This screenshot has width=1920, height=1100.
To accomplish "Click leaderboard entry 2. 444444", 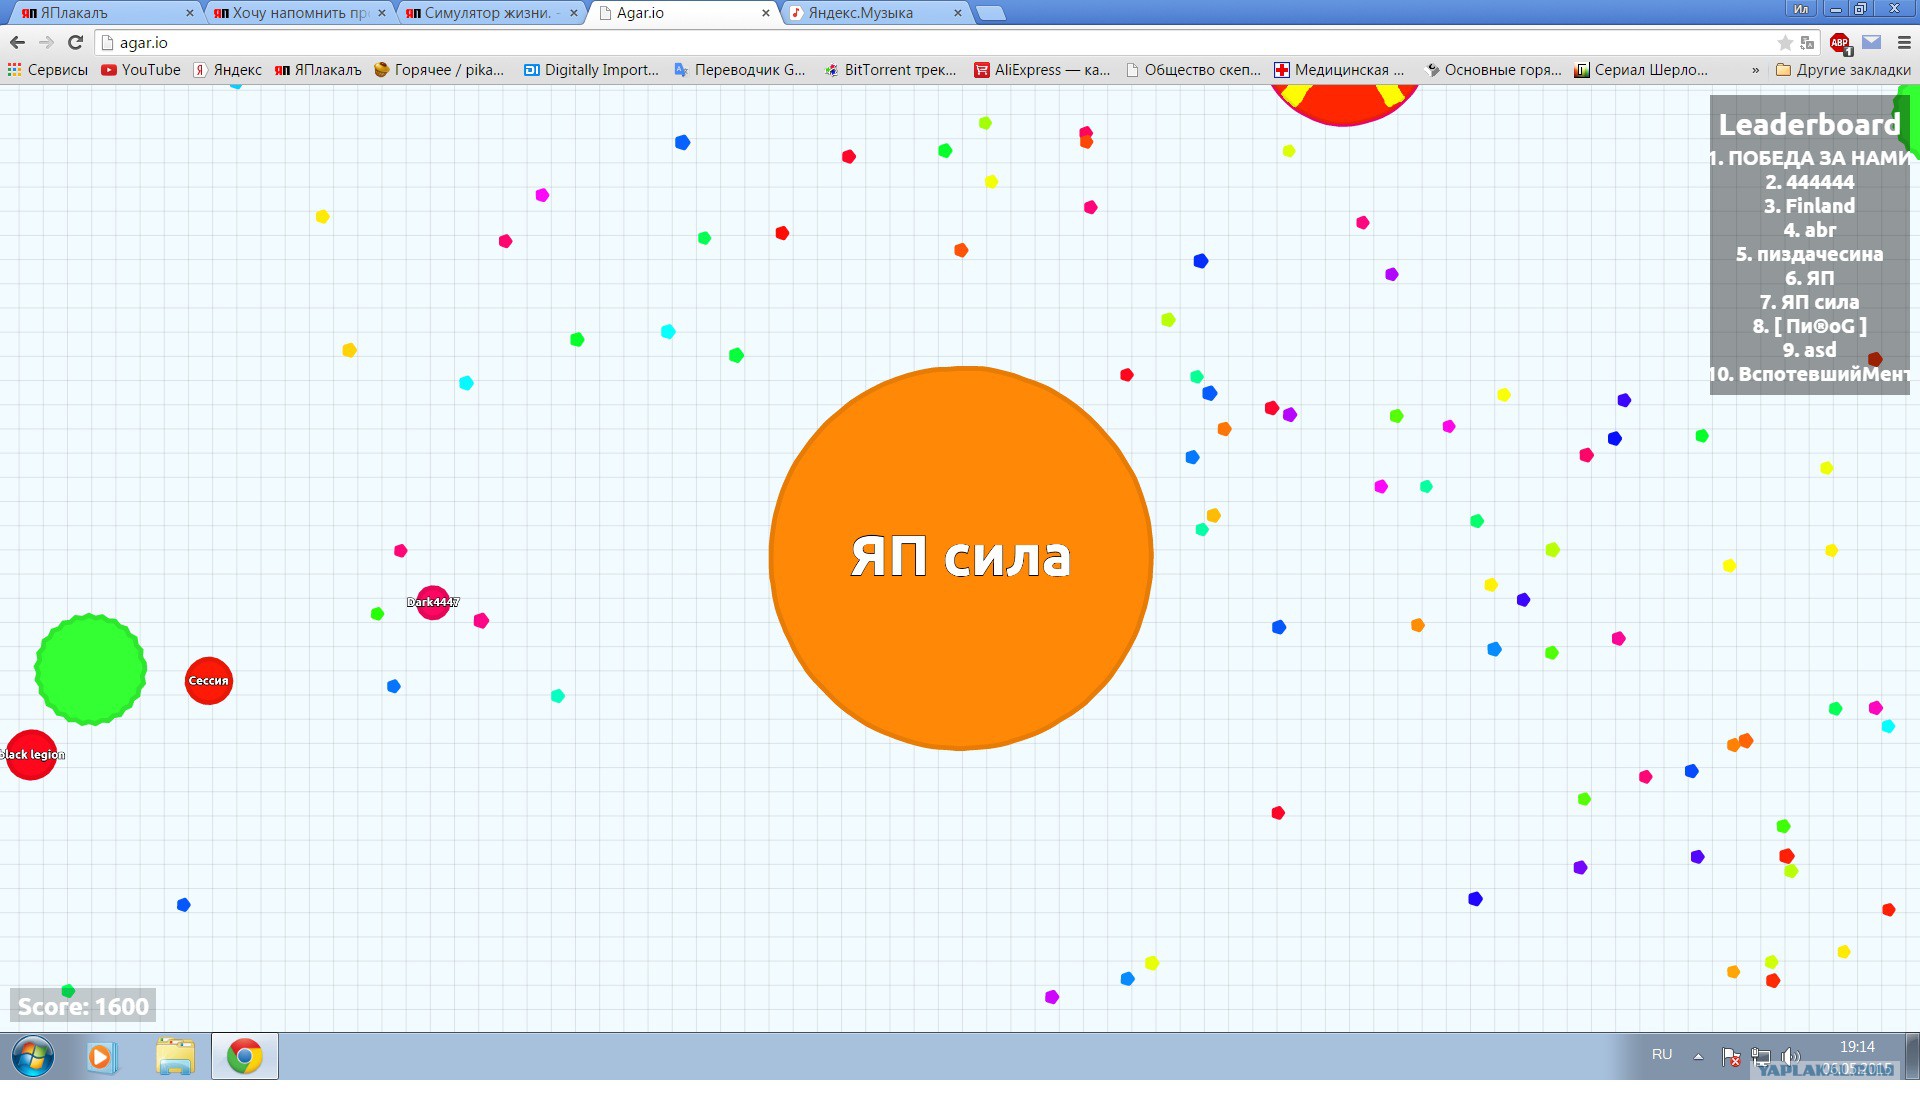I will pos(1809,182).
